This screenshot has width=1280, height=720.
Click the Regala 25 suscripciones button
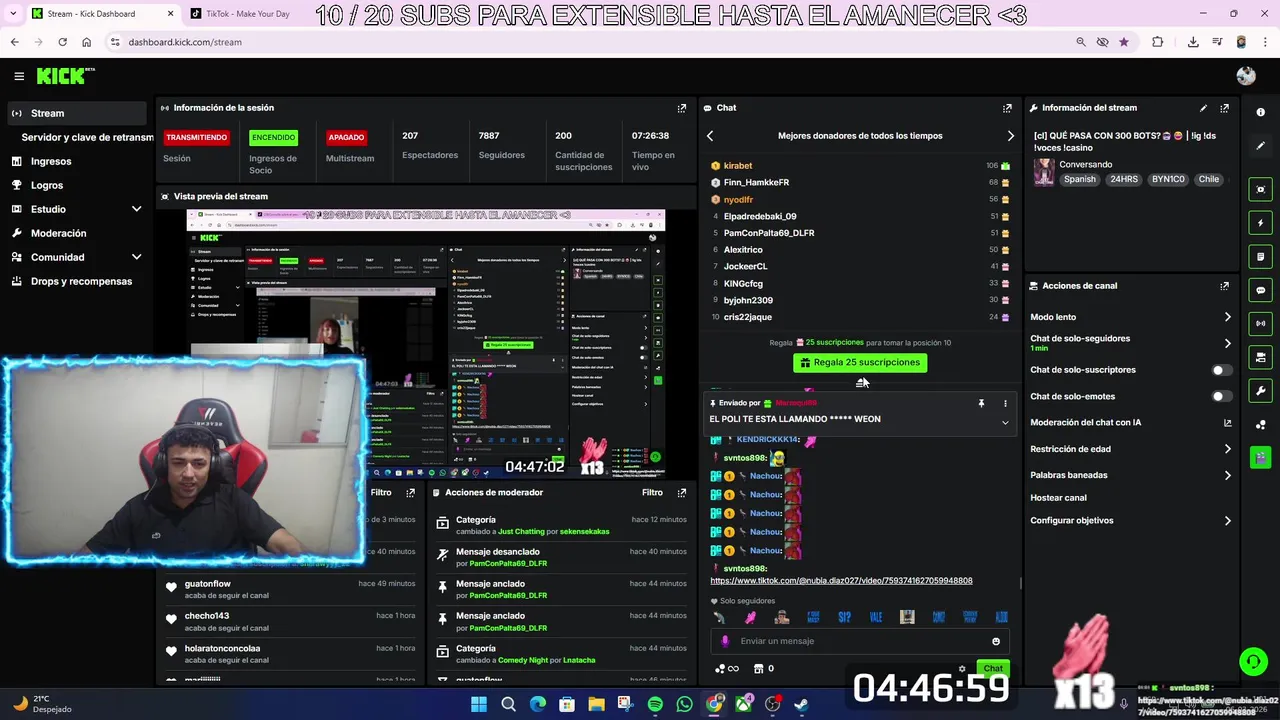pyautogui.click(x=860, y=363)
